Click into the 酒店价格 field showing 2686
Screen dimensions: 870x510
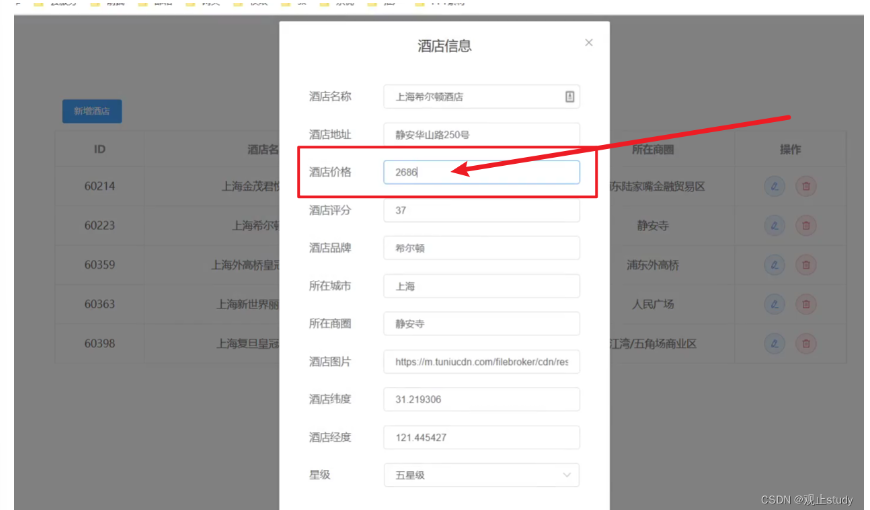[x=482, y=172]
